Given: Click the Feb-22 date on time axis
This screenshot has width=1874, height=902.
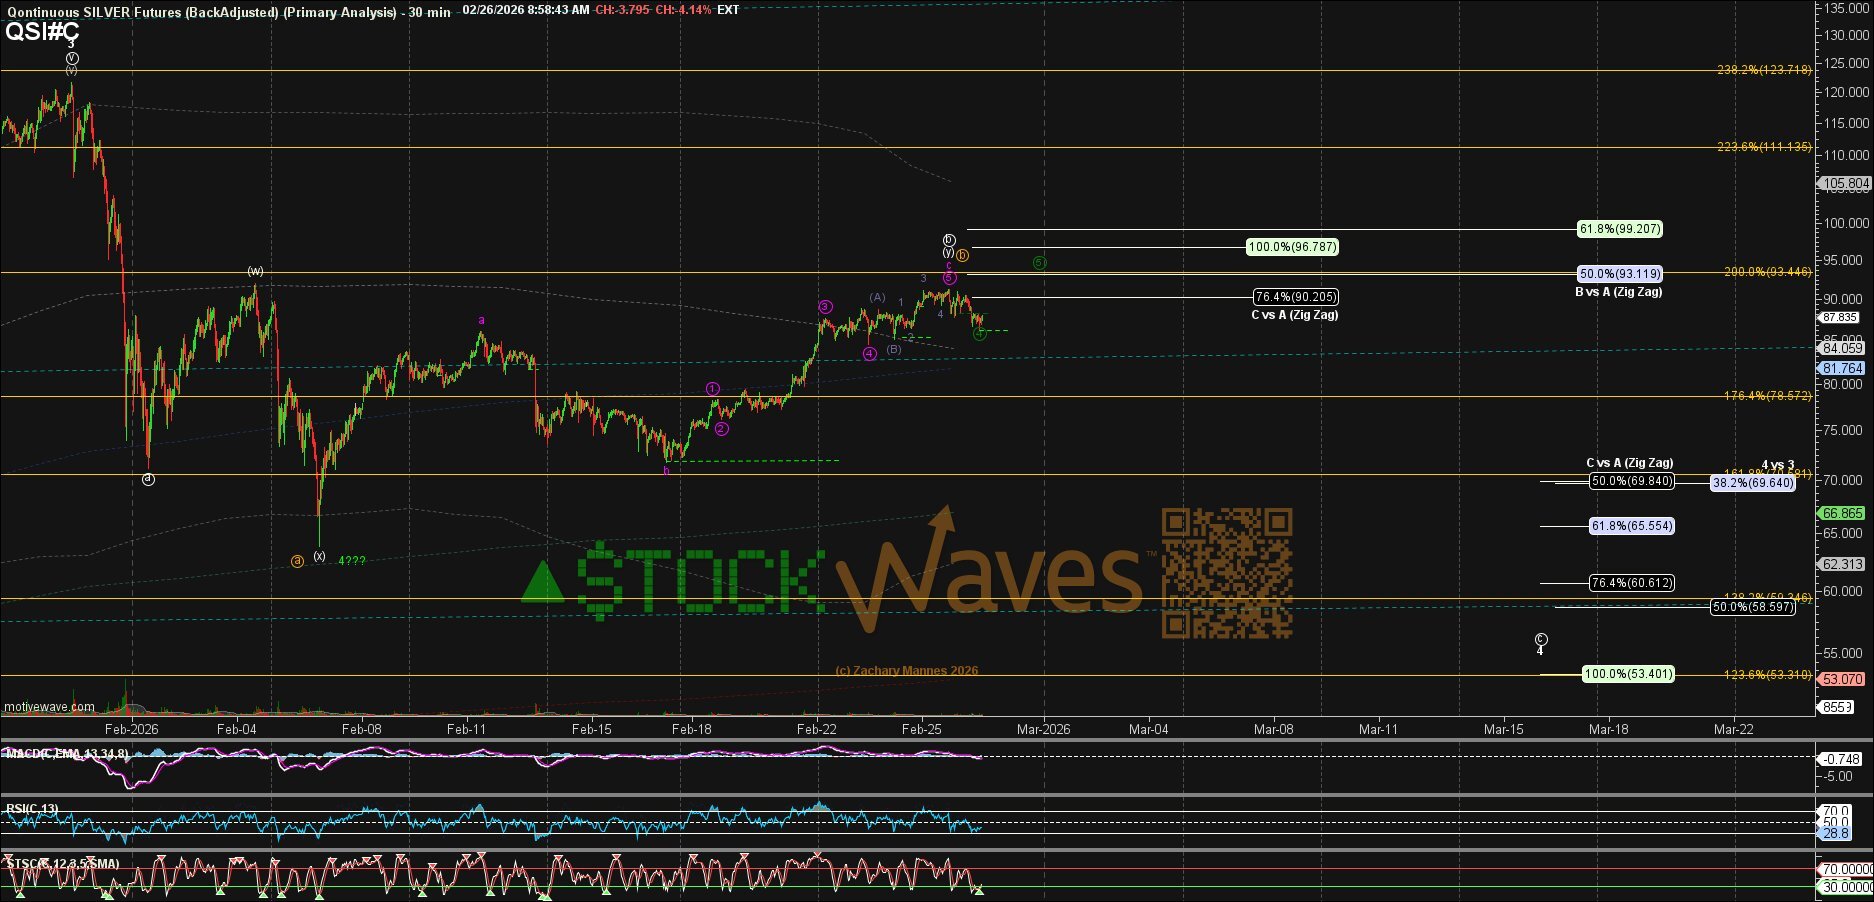Looking at the screenshot, I should tap(816, 729).
